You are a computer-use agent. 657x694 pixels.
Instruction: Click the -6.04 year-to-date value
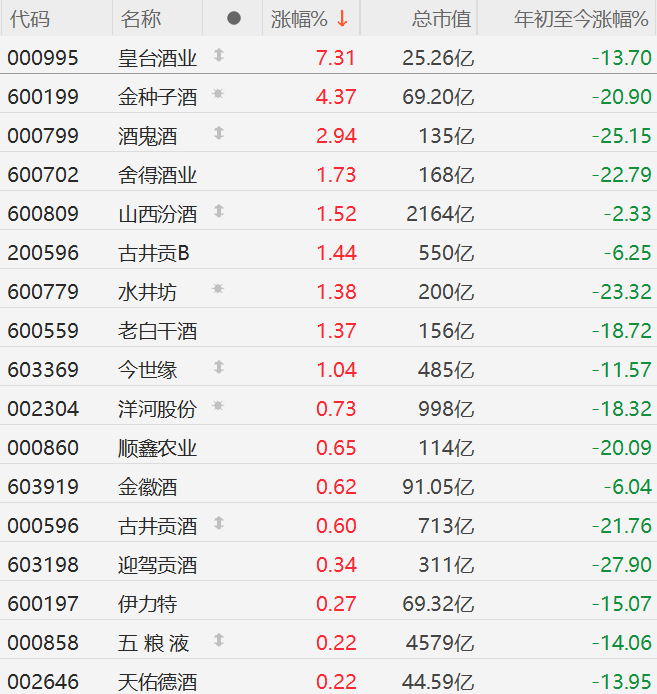[628, 486]
